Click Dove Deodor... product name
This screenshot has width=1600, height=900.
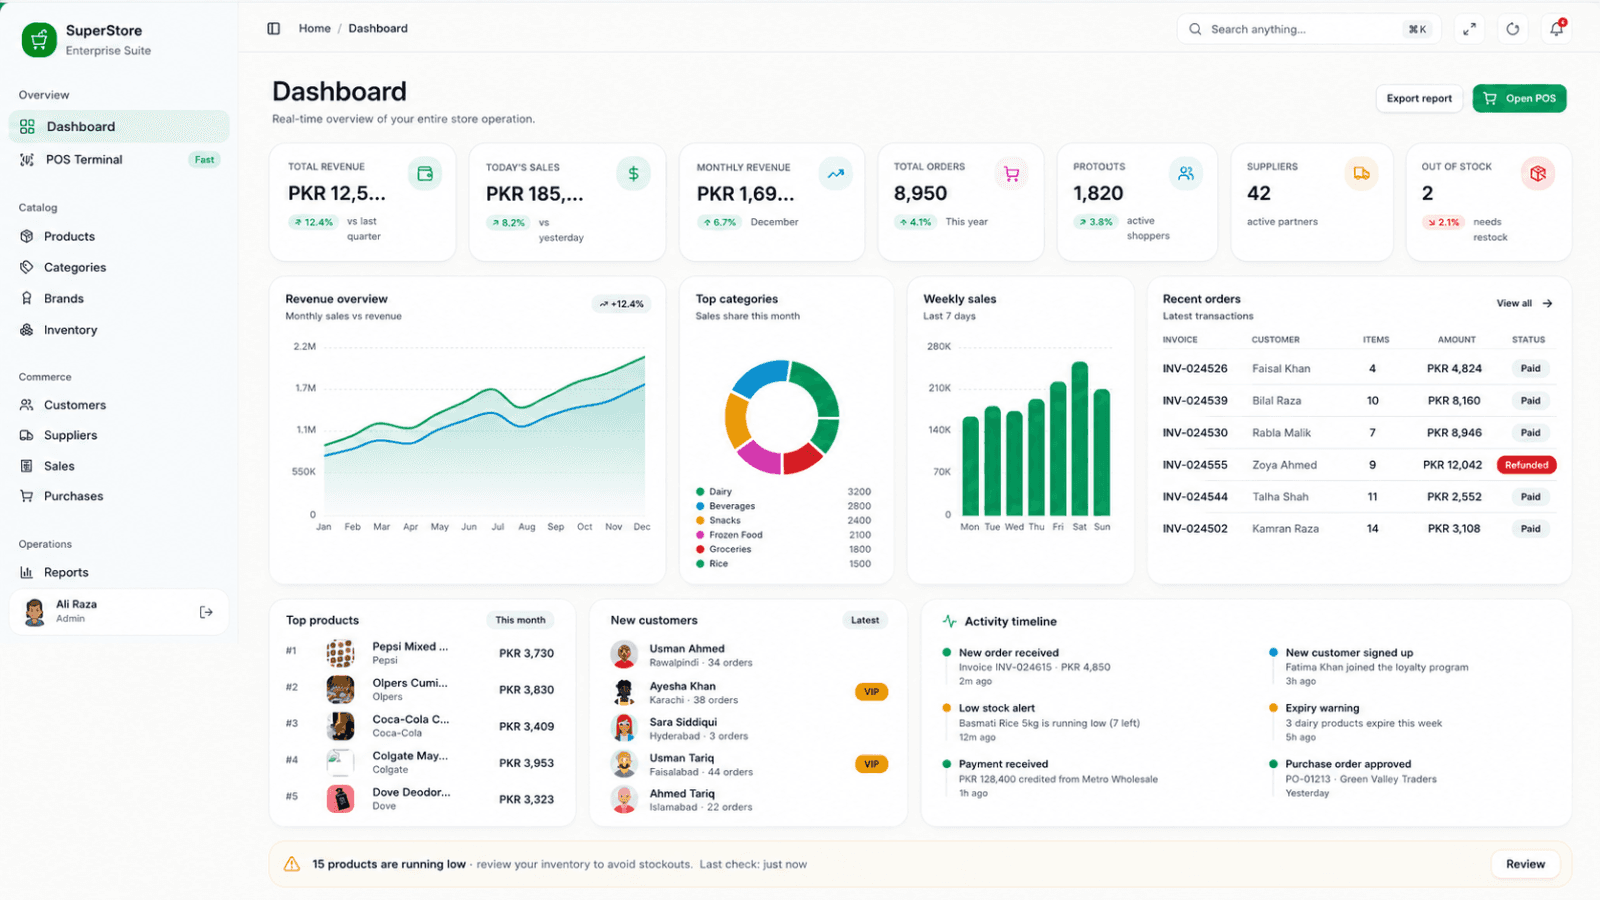coord(411,792)
